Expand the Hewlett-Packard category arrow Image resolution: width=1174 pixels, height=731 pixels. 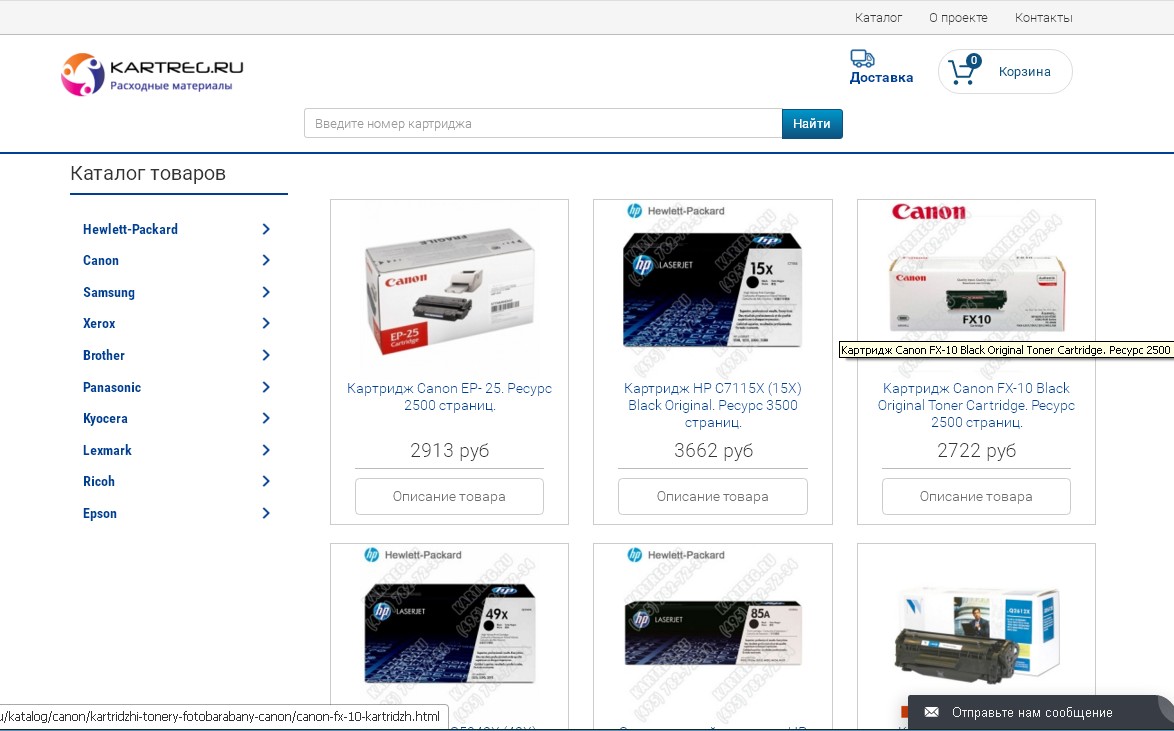click(266, 229)
